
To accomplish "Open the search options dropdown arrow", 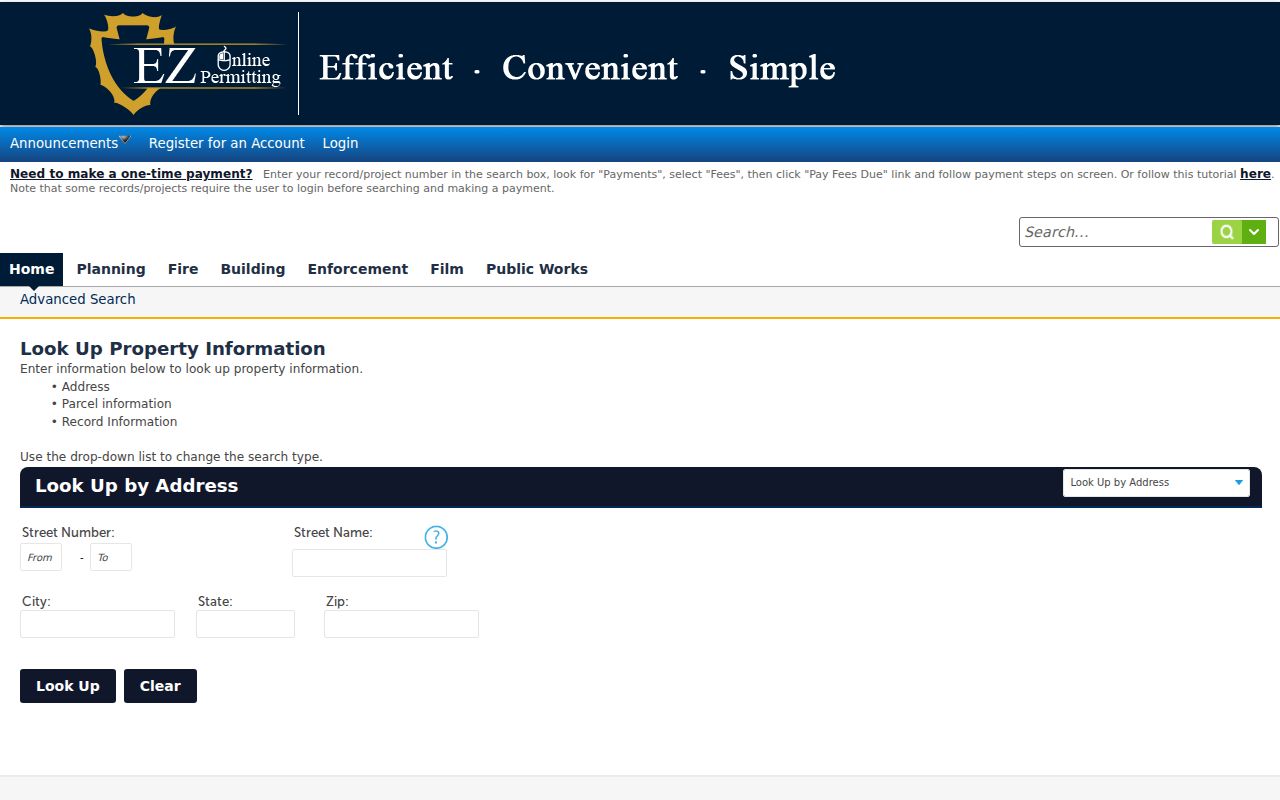I will [1254, 232].
